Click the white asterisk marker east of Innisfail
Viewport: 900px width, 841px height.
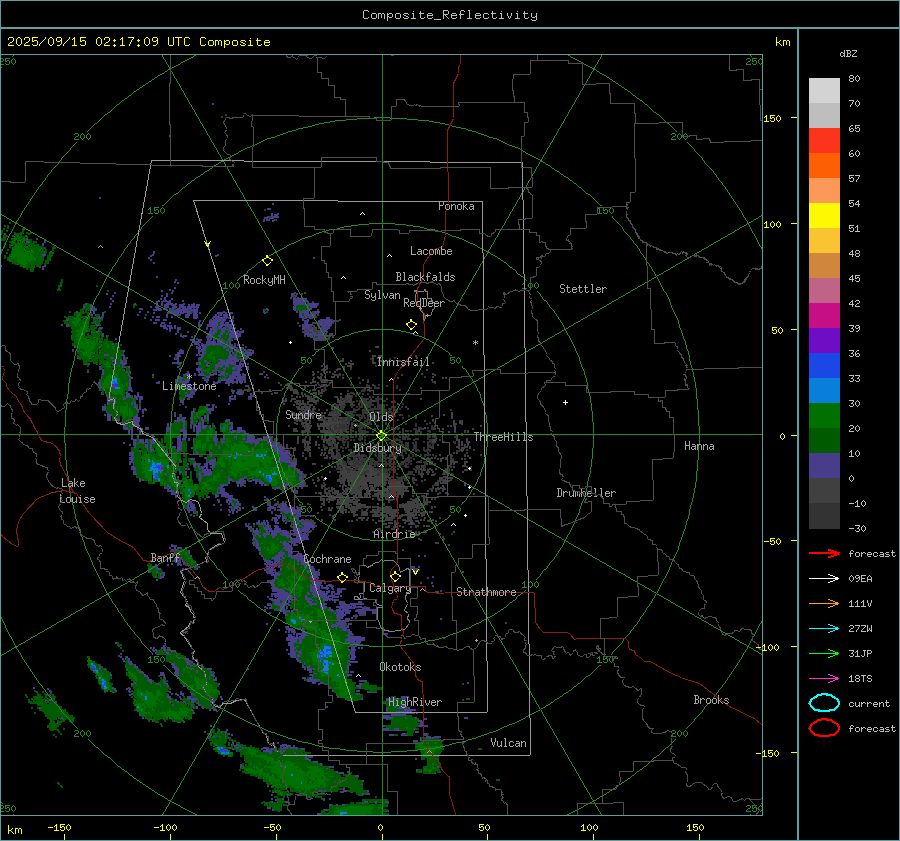tap(475, 343)
